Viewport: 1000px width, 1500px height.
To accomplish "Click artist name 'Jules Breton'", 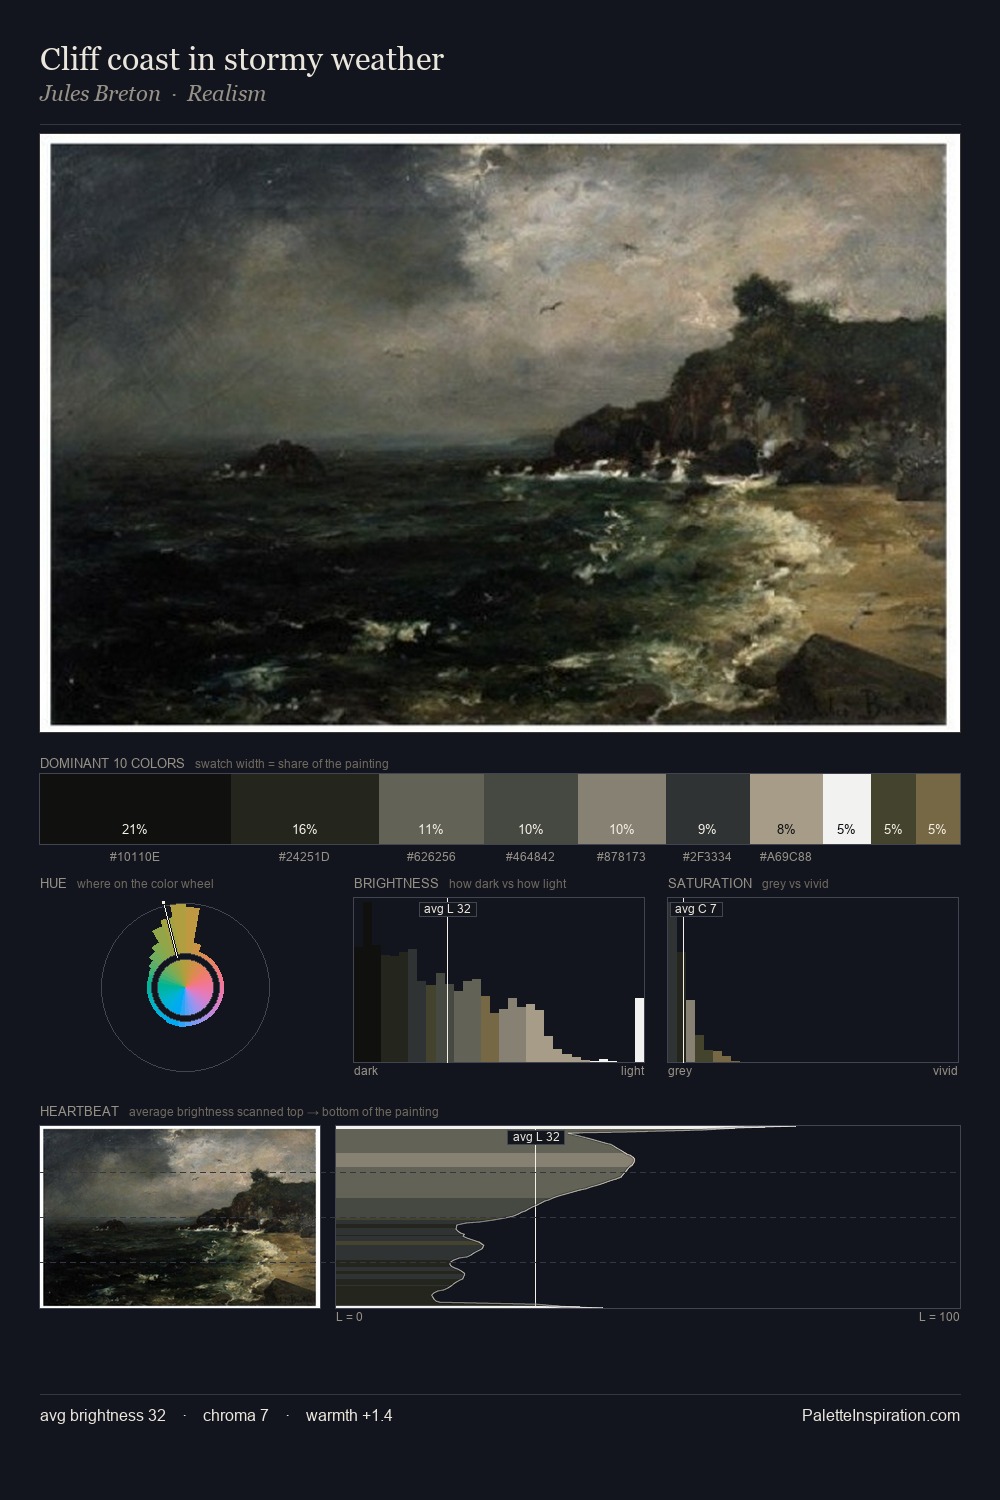I will click(100, 94).
